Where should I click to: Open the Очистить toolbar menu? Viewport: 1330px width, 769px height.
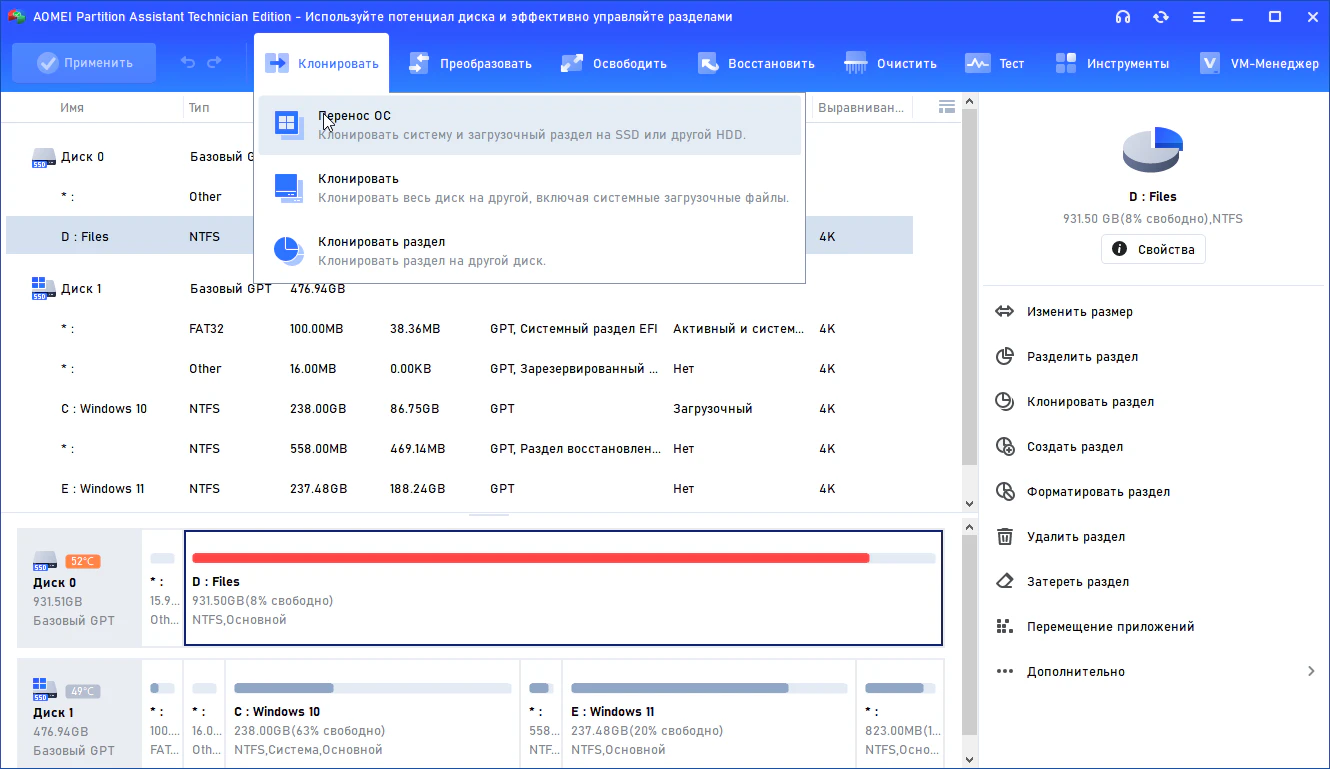pyautogui.click(x=890, y=63)
